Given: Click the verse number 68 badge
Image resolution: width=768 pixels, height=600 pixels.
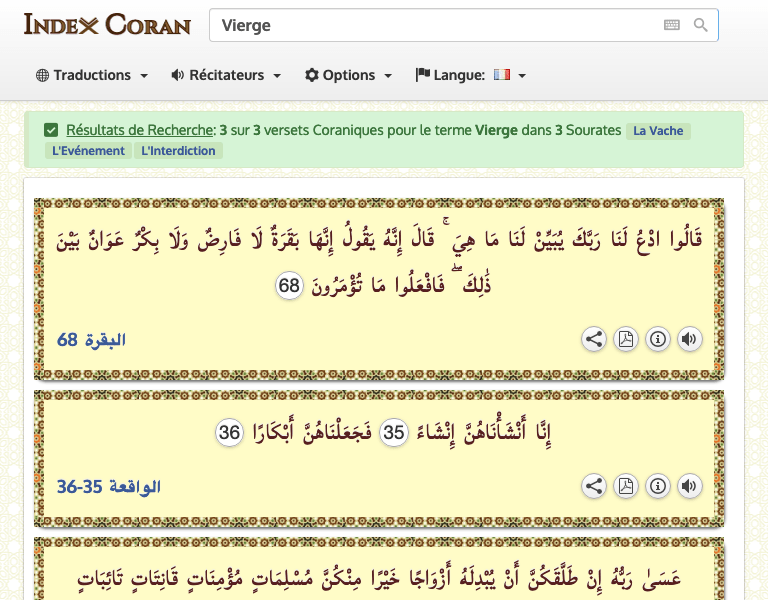Looking at the screenshot, I should coord(289,286).
